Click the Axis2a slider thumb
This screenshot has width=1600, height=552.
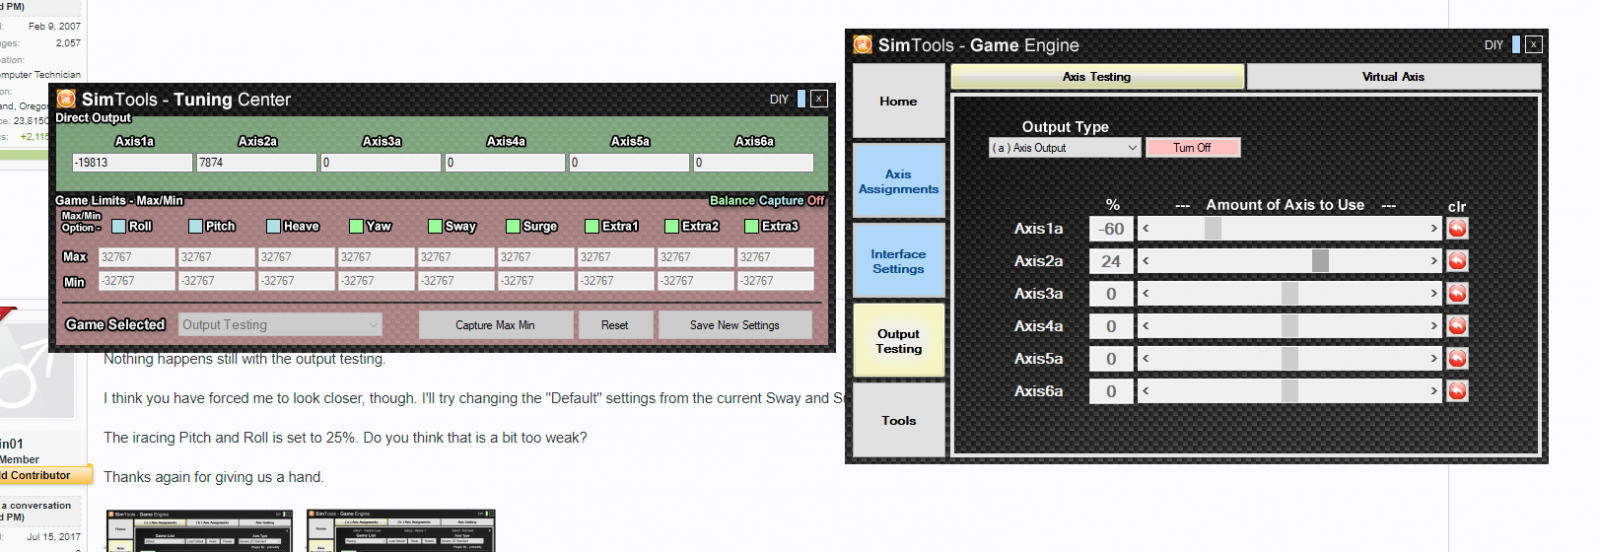(x=1320, y=261)
